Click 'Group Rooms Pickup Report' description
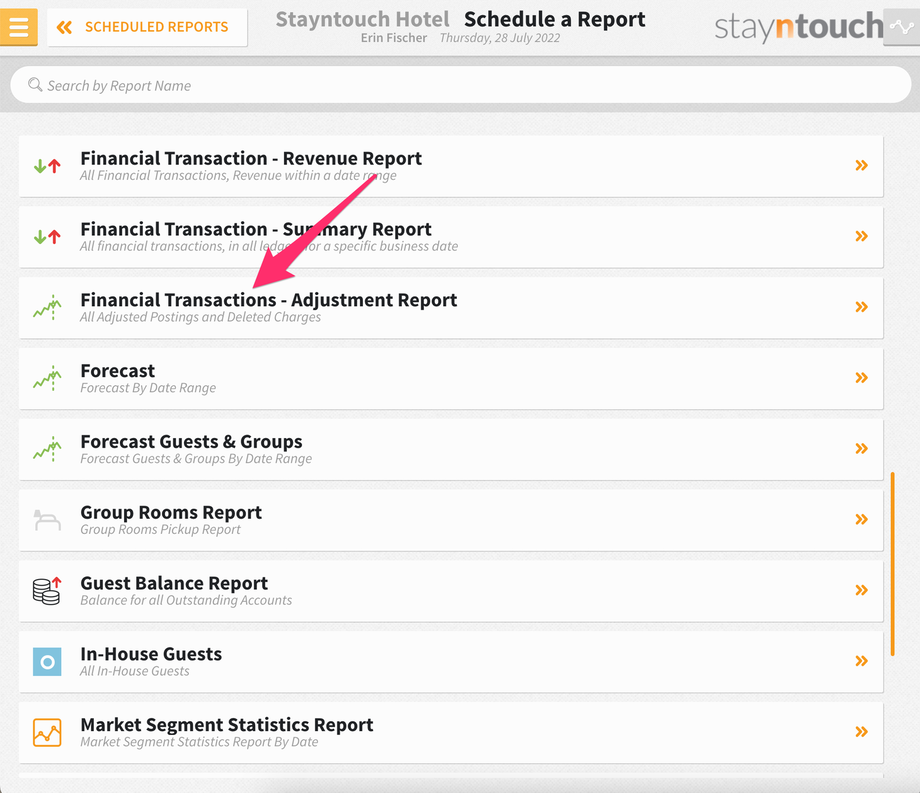Image resolution: width=920 pixels, height=793 pixels. [160, 530]
